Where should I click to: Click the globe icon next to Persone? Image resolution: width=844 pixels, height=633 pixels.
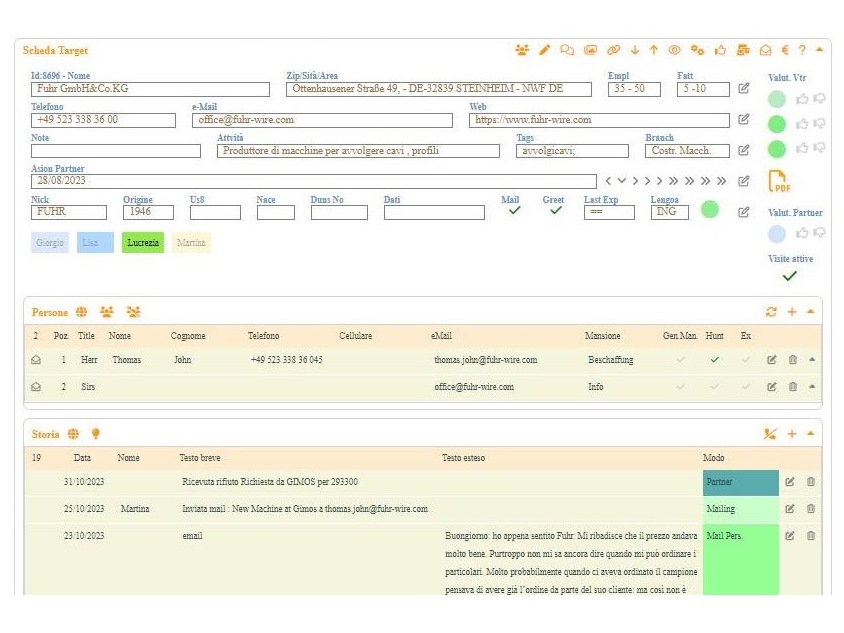[81, 312]
